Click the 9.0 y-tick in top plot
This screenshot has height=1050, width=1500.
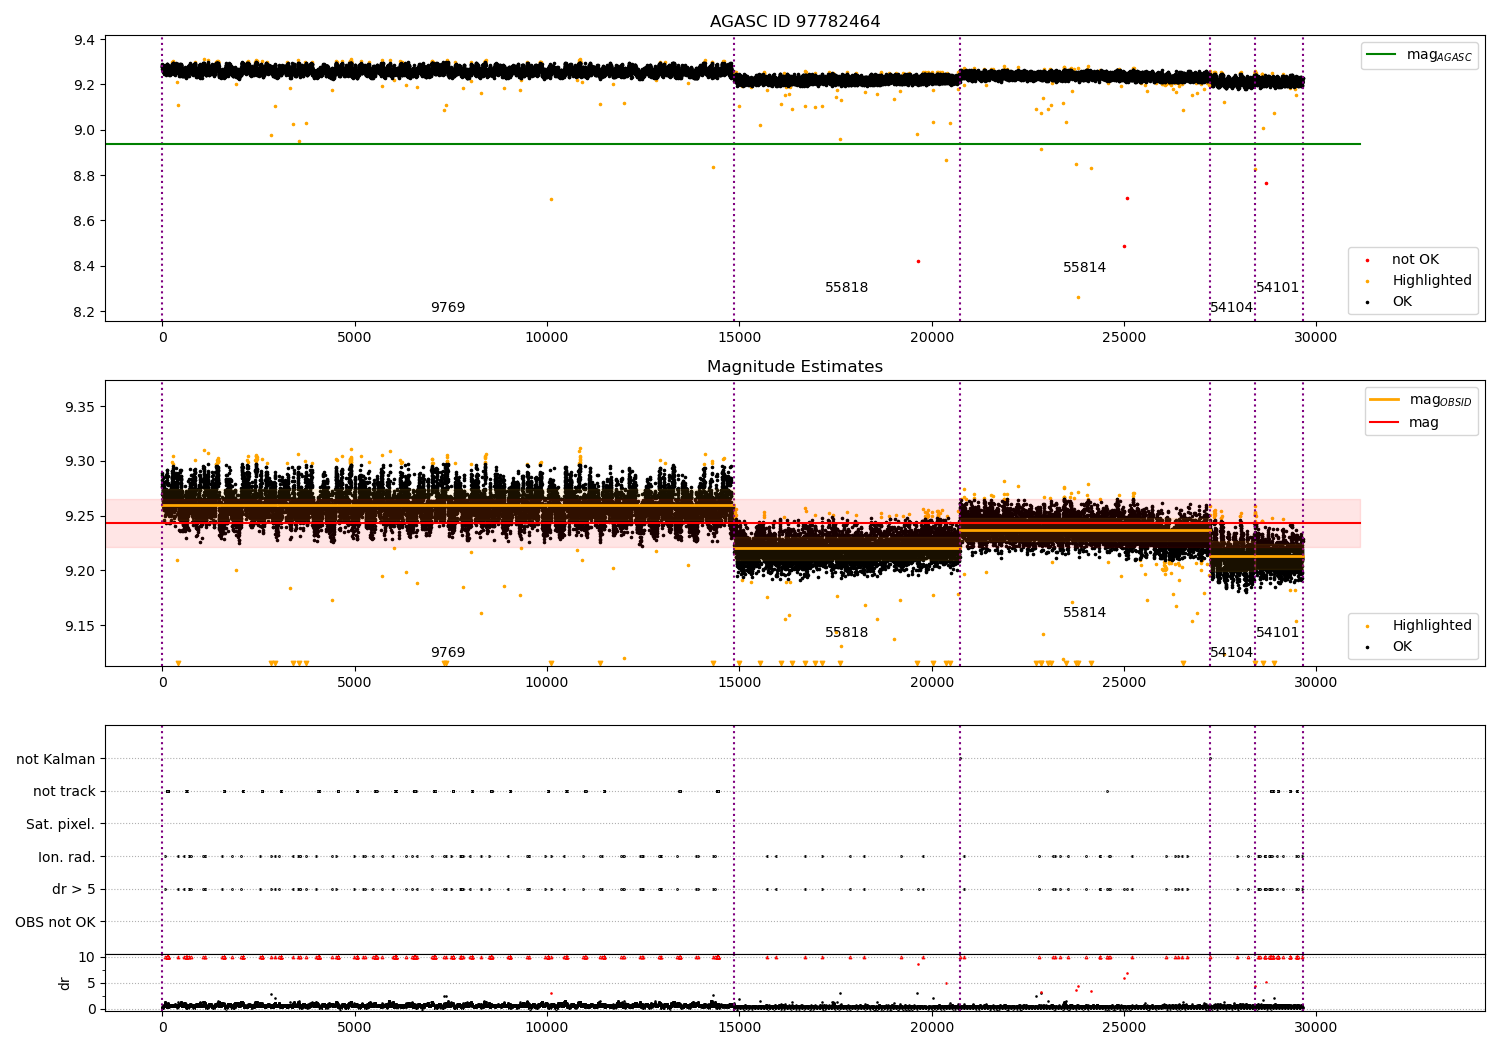pyautogui.click(x=85, y=131)
